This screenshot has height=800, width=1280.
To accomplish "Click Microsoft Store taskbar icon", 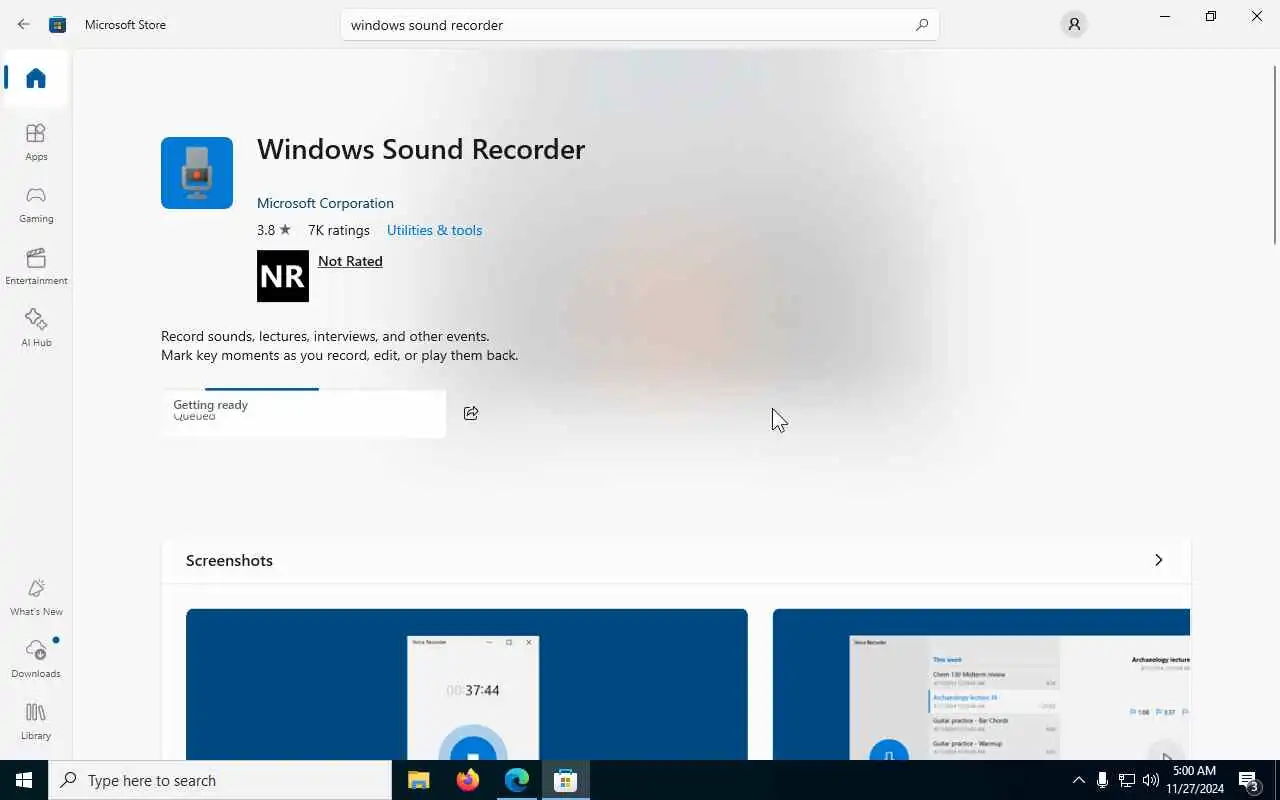I will 566,780.
